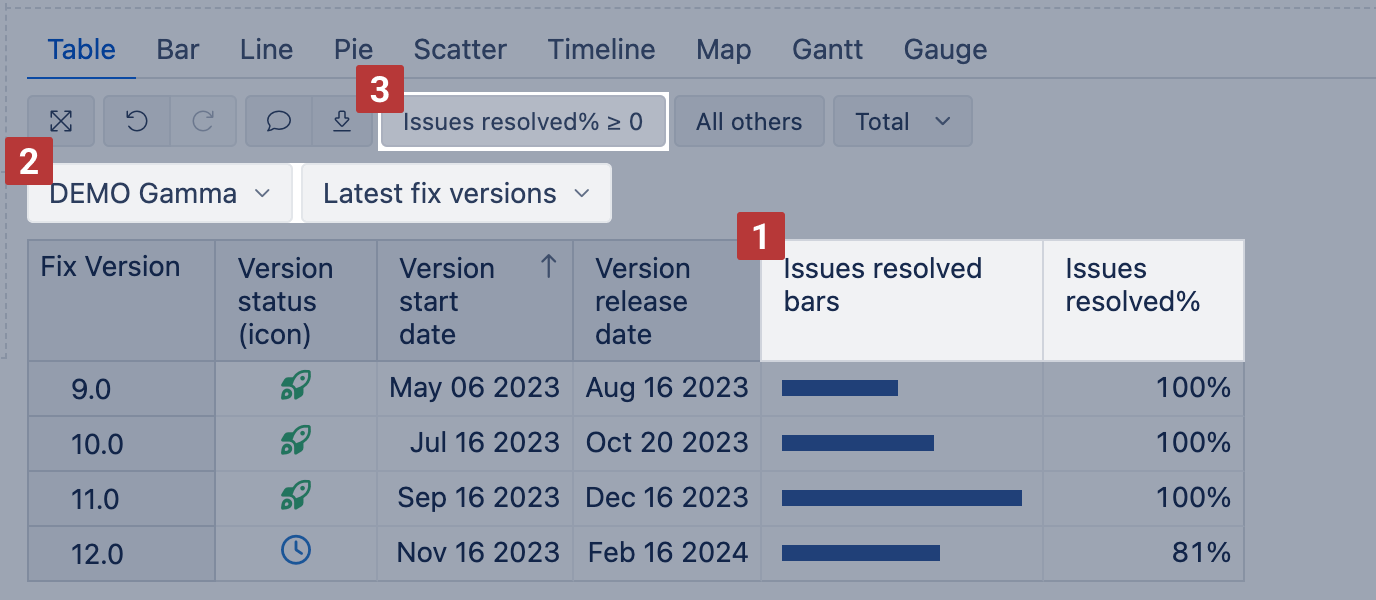Open the Latest fix versions dropdown
The height and width of the screenshot is (600, 1376).
click(x=456, y=193)
